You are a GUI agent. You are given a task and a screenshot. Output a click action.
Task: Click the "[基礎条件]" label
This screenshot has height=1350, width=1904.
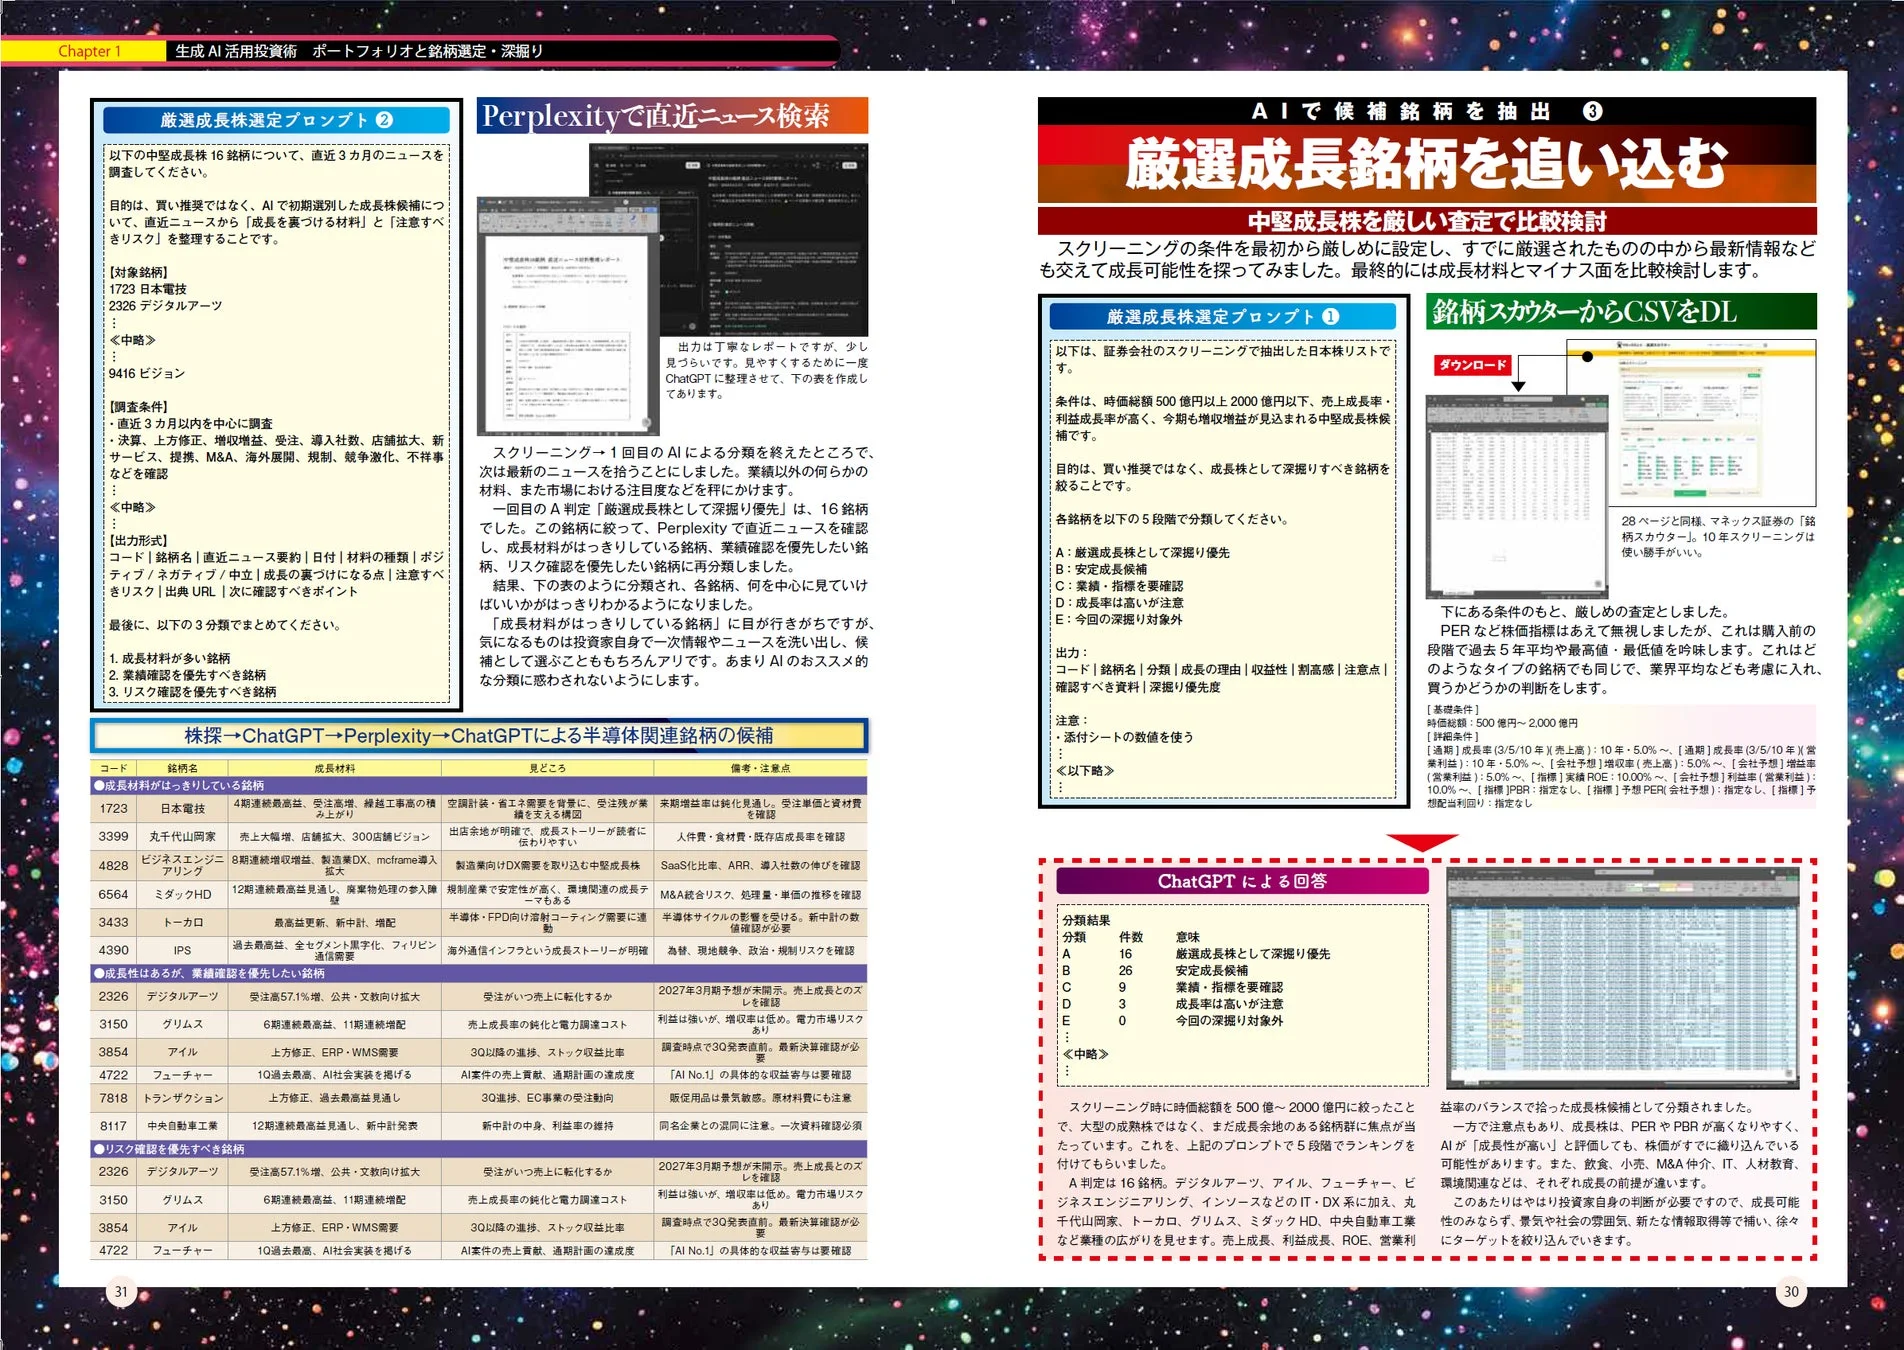(x=1453, y=709)
